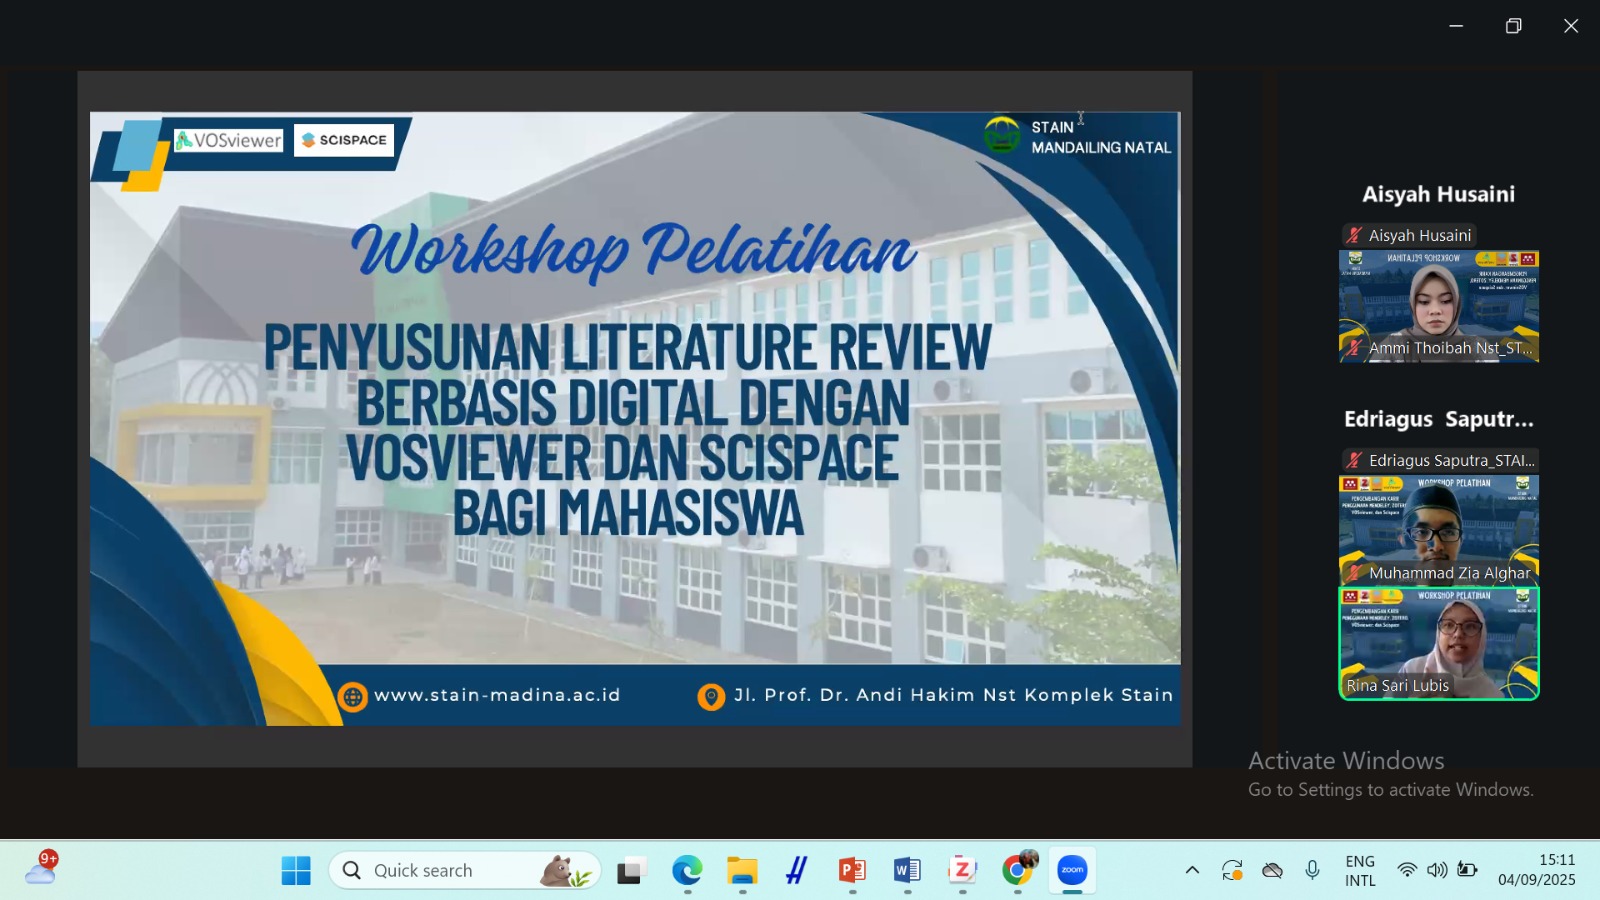Switch to PowerPoint from the taskbar

pyautogui.click(x=852, y=870)
